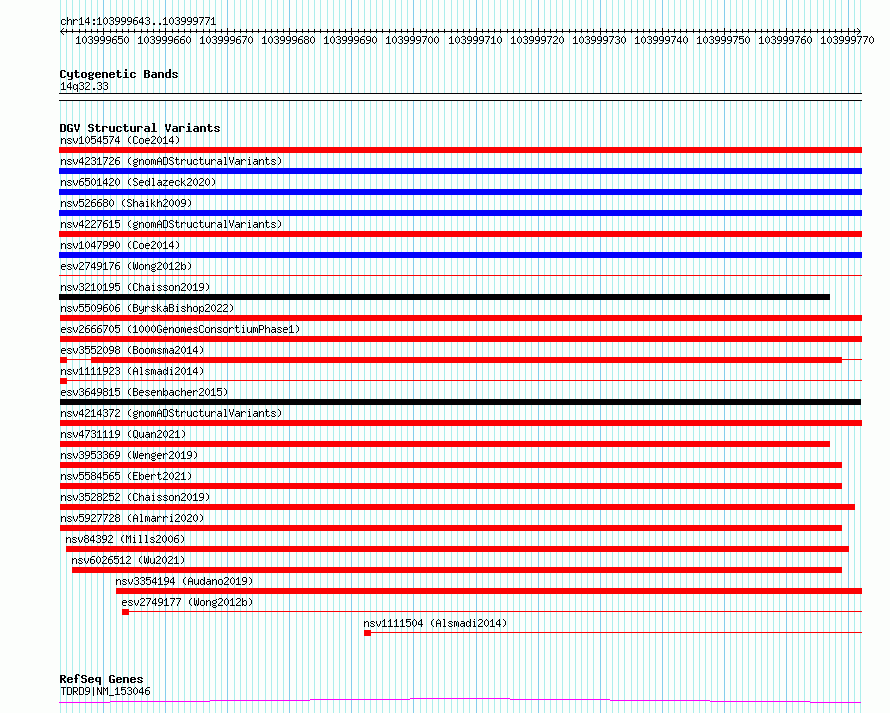Select the nsv1111923 (Alsmadi2014) label
This screenshot has width=890, height=713.
[x=132, y=371]
